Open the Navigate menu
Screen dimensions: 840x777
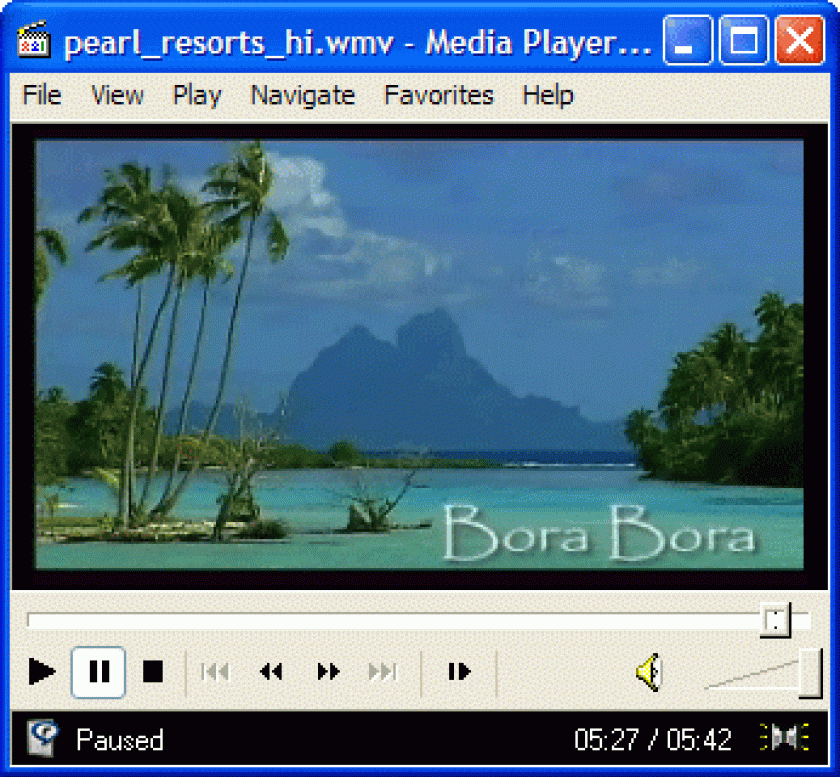303,96
